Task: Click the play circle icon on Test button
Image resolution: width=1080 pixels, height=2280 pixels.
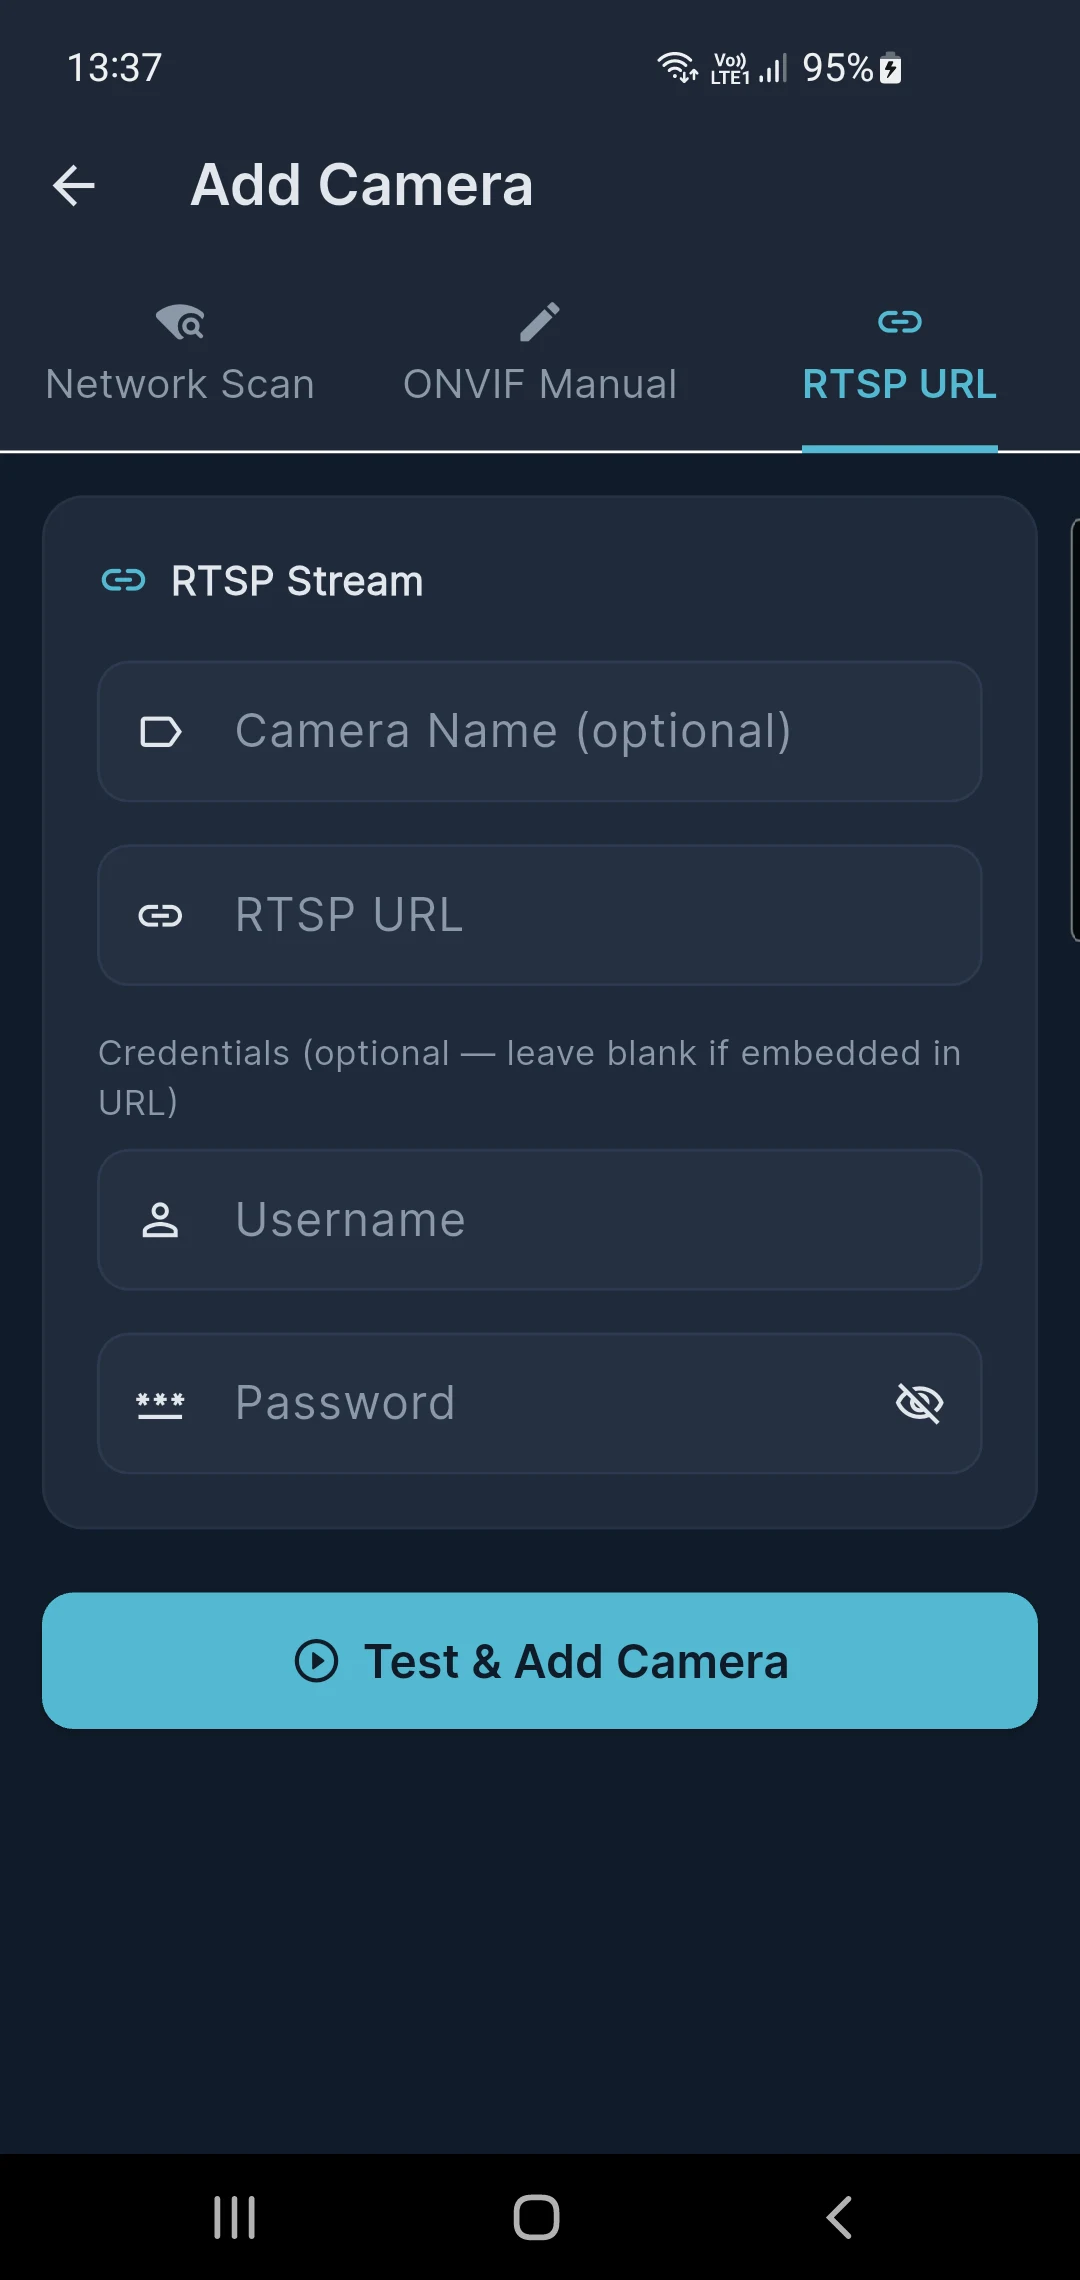Action: click(x=316, y=1661)
